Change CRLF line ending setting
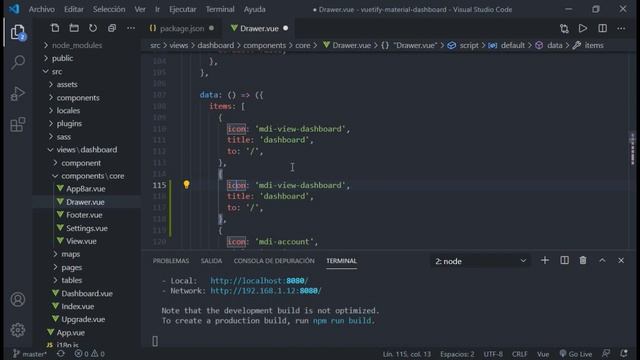 click(x=520, y=354)
